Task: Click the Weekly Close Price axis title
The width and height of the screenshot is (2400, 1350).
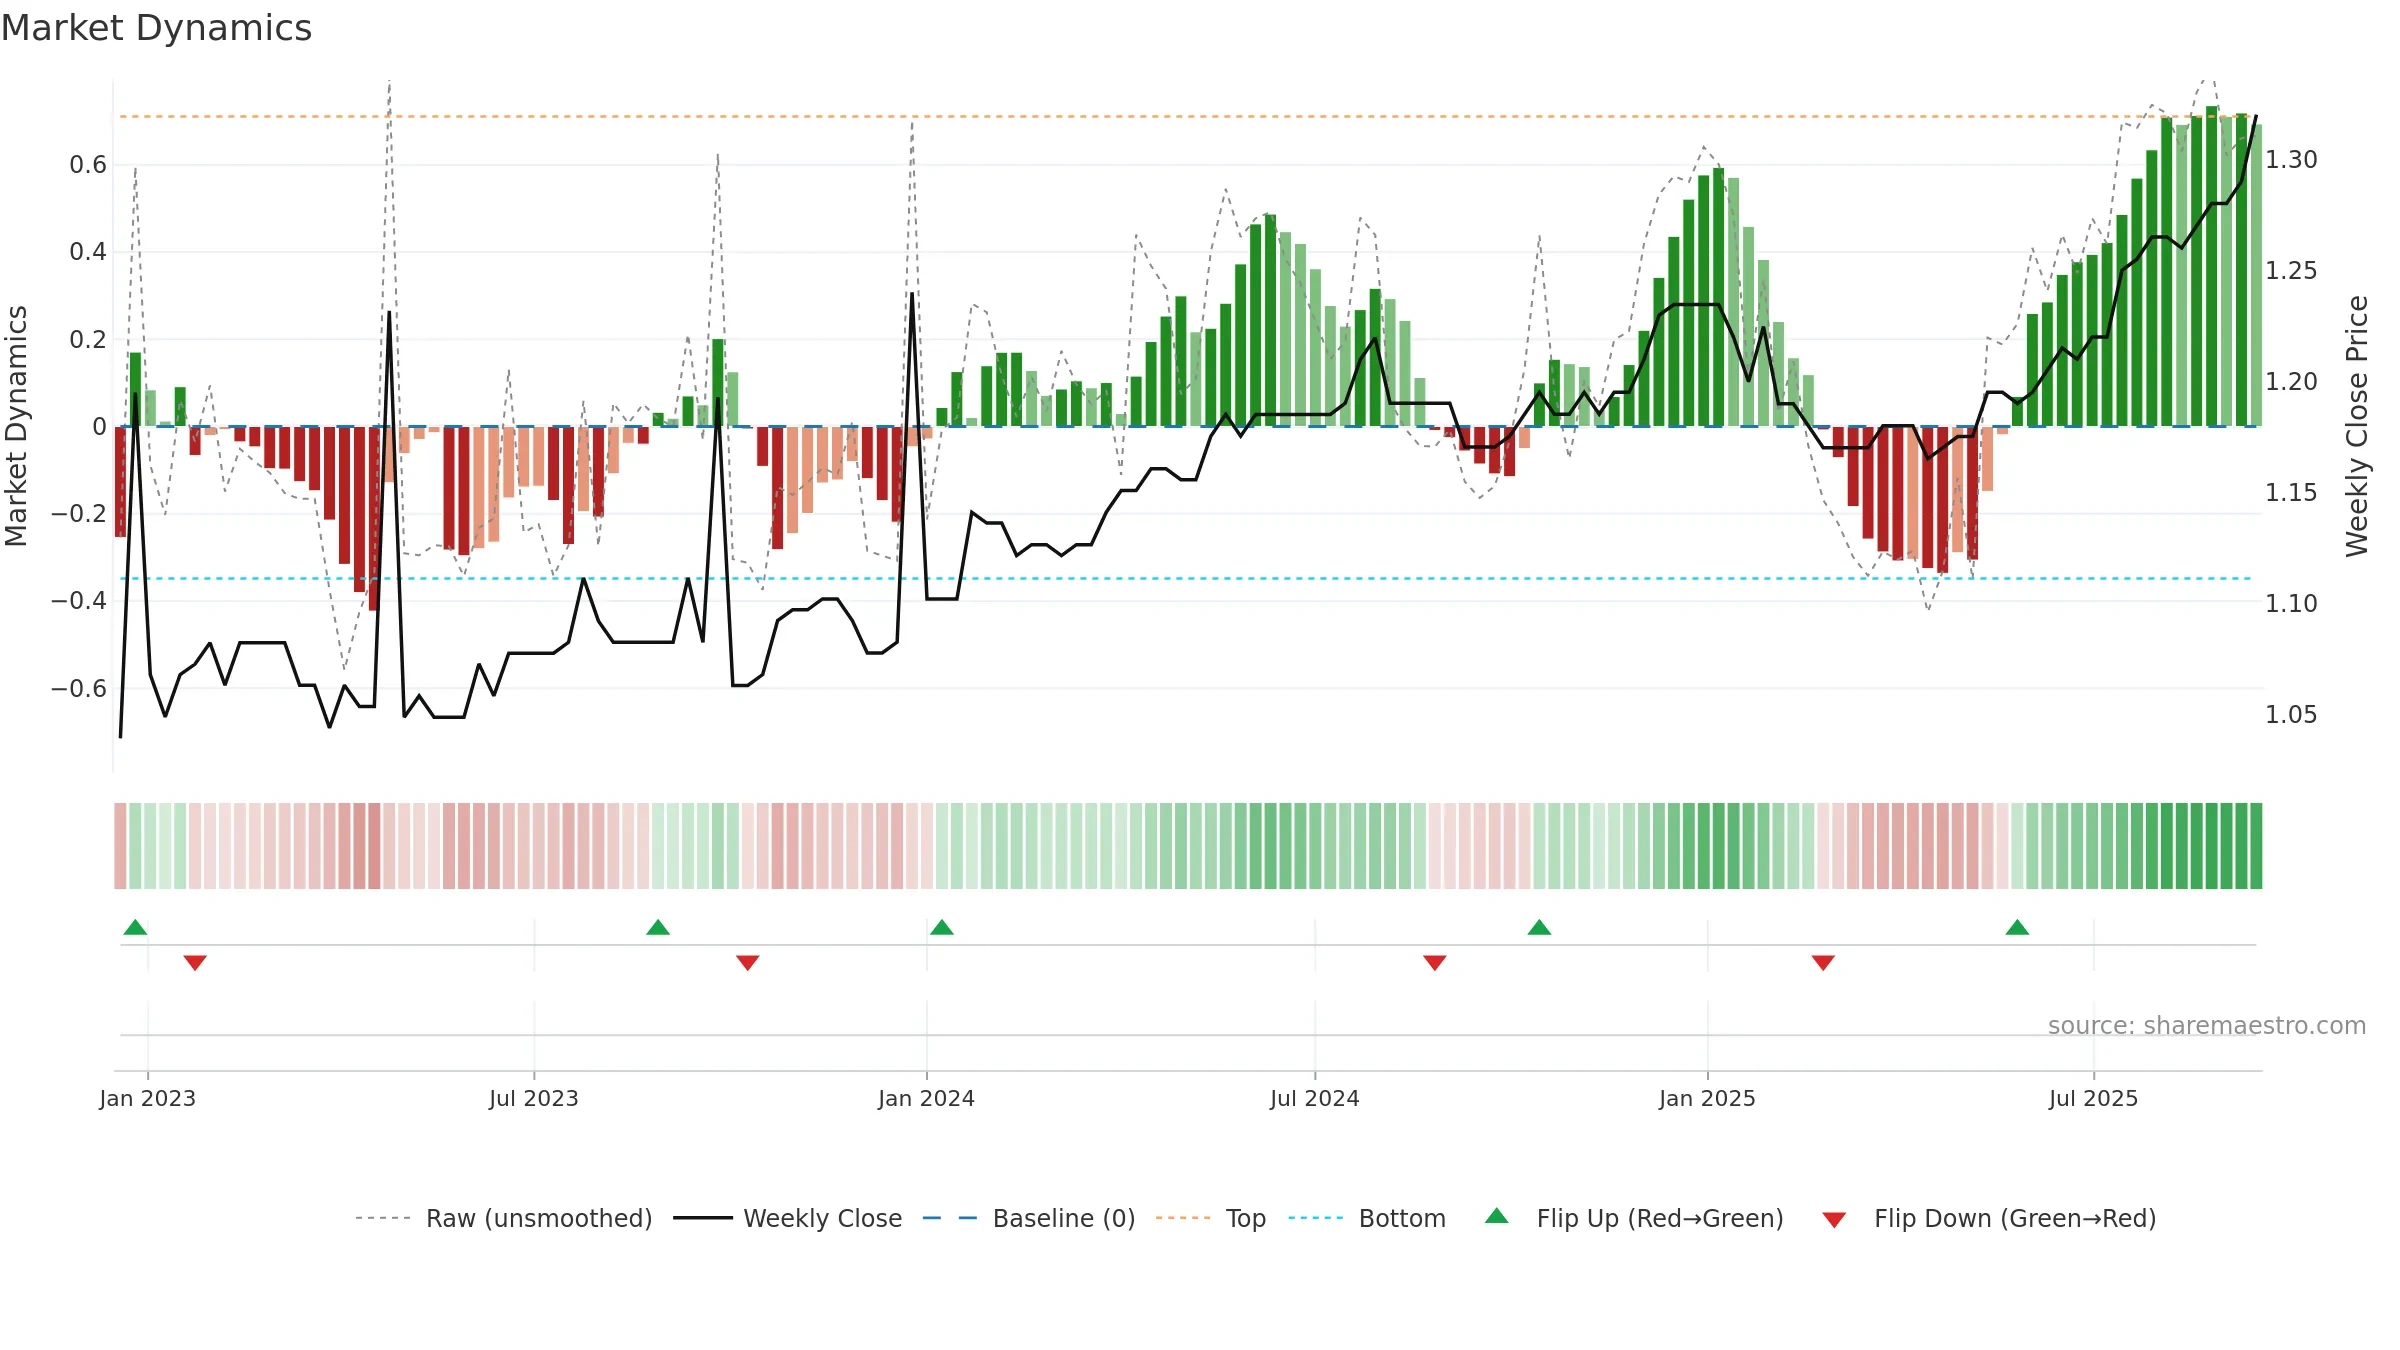Action: (2357, 426)
